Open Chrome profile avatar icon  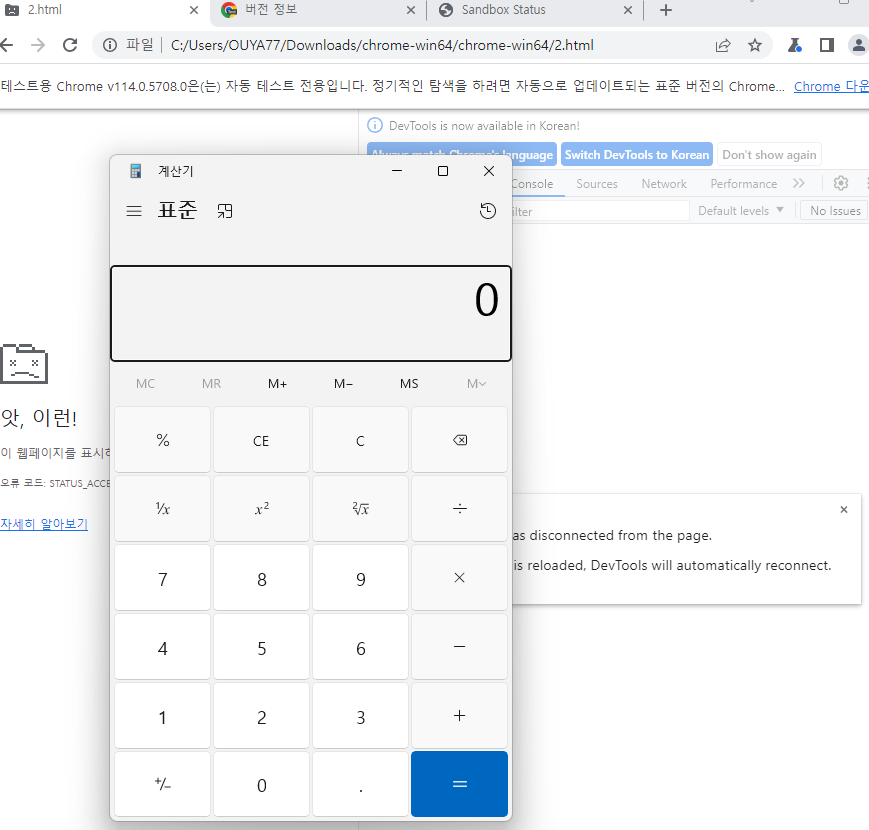858,45
